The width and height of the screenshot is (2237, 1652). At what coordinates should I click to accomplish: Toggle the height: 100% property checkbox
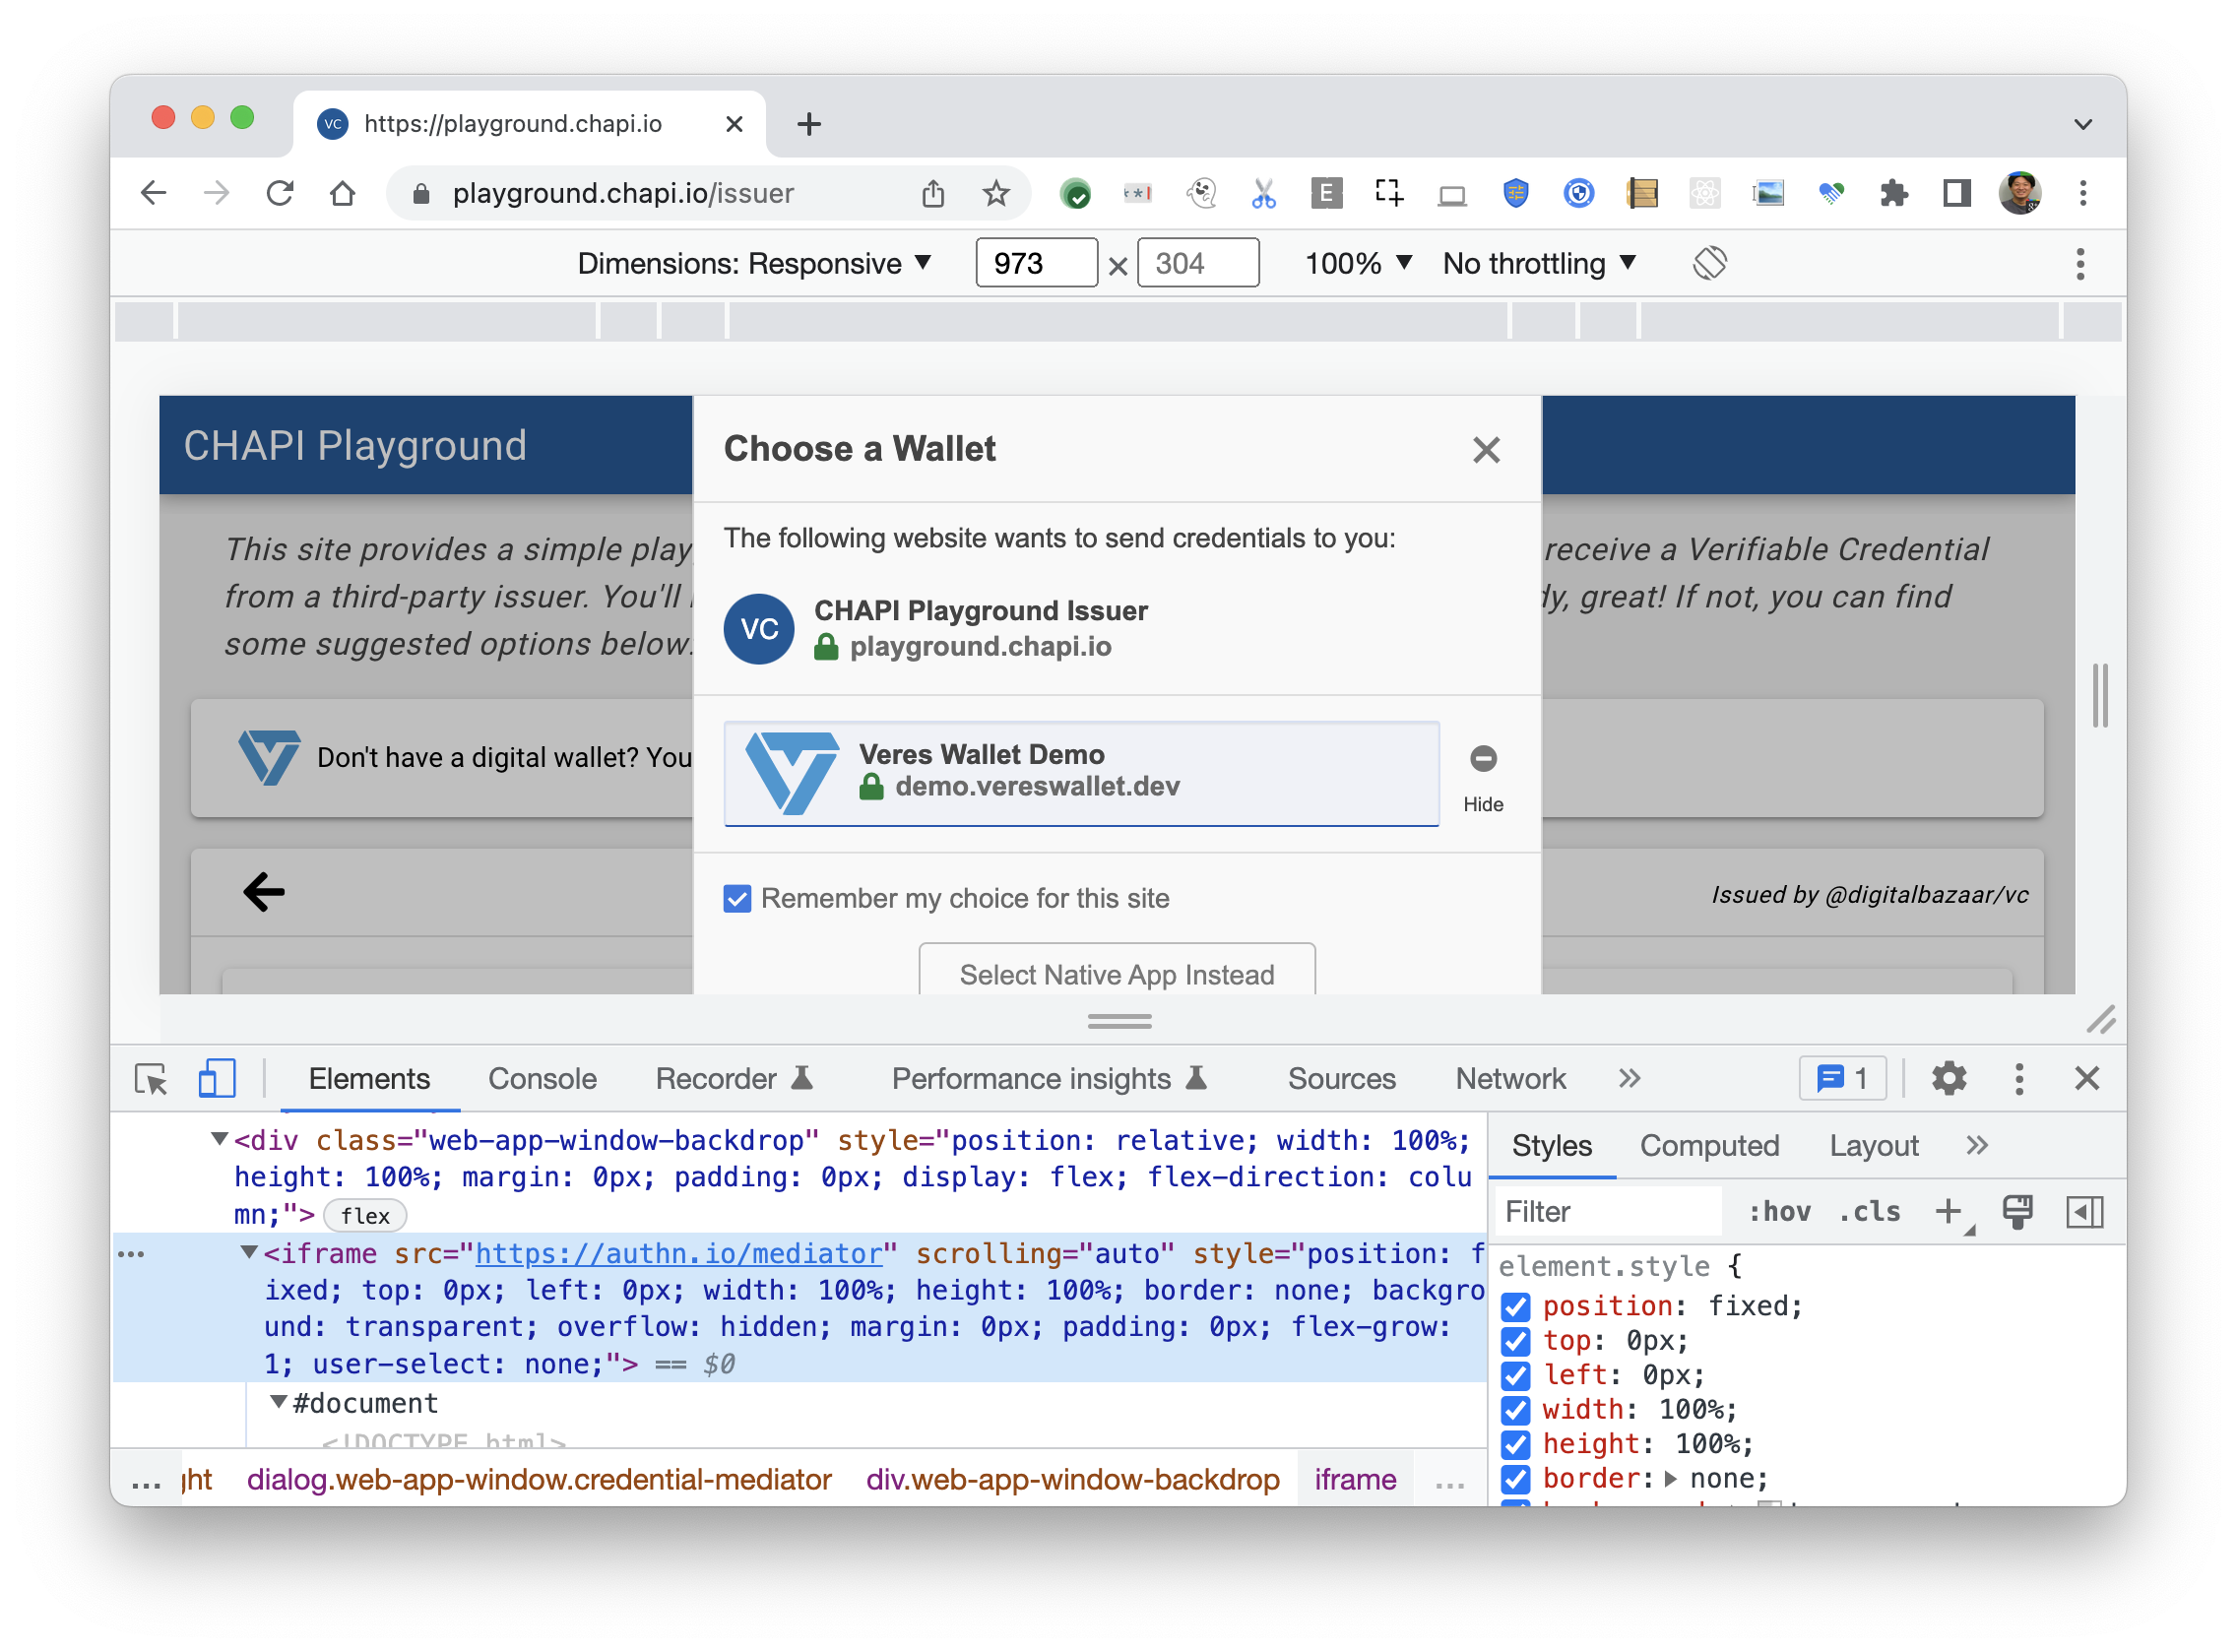click(x=1516, y=1445)
